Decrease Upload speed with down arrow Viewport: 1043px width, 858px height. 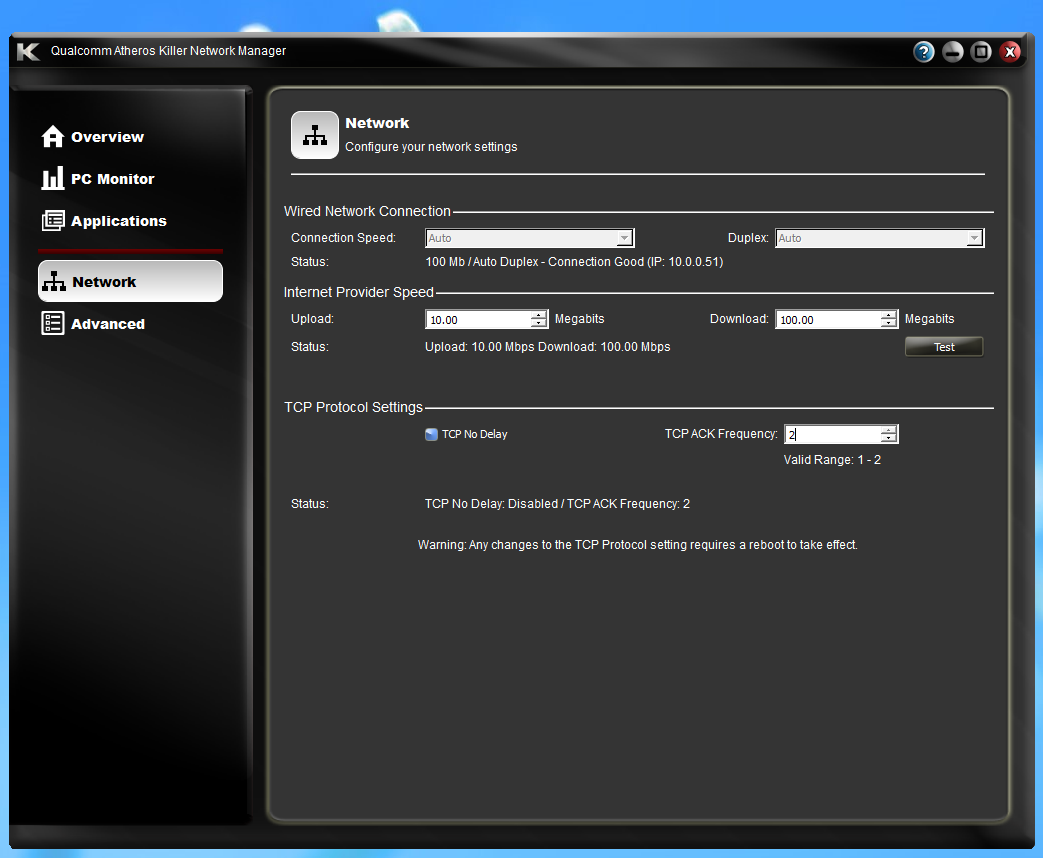tap(539, 324)
